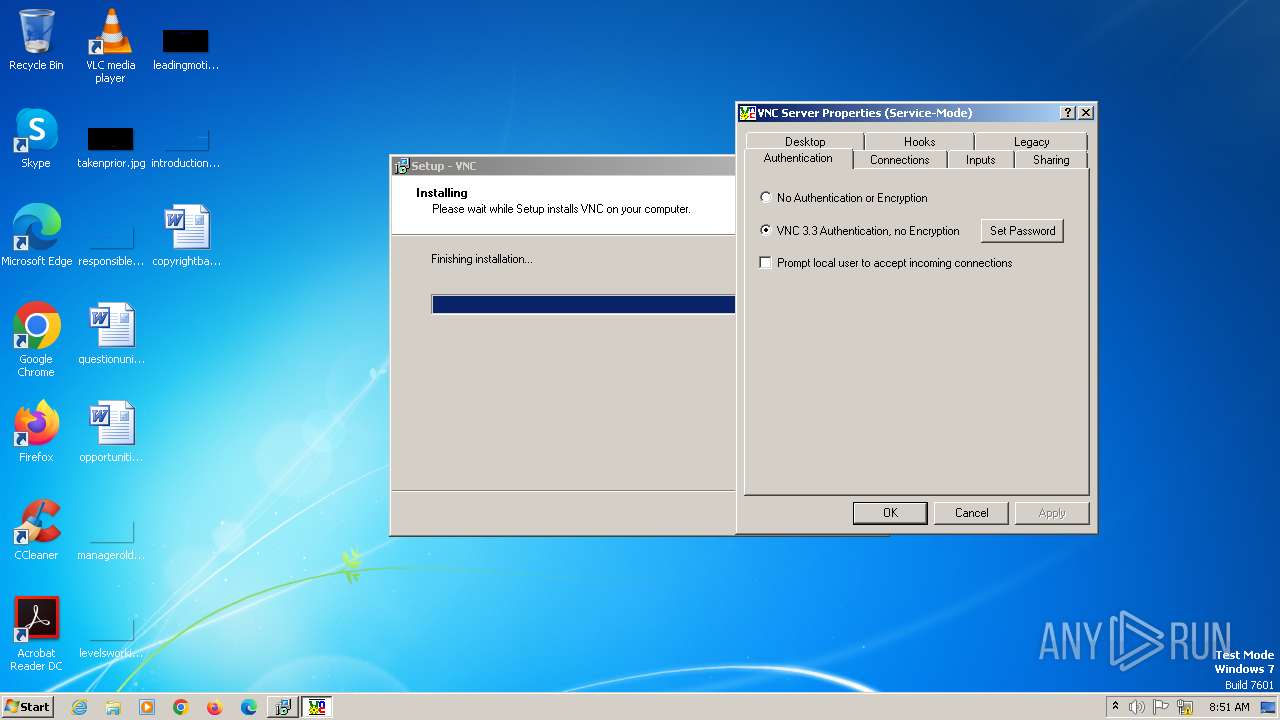Launch Firefox desktop shortcut
The width and height of the screenshot is (1280, 720).
coord(36,432)
